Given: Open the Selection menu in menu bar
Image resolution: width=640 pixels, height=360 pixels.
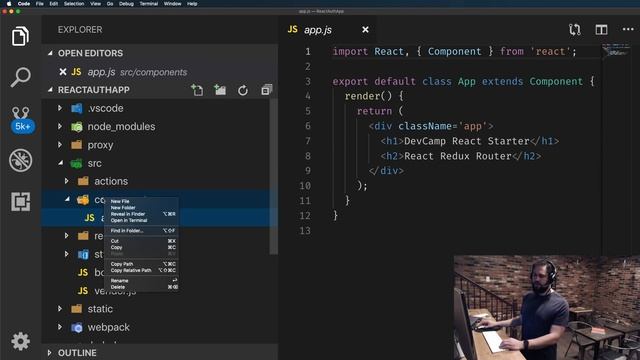Looking at the screenshot, I should tap(74, 4).
